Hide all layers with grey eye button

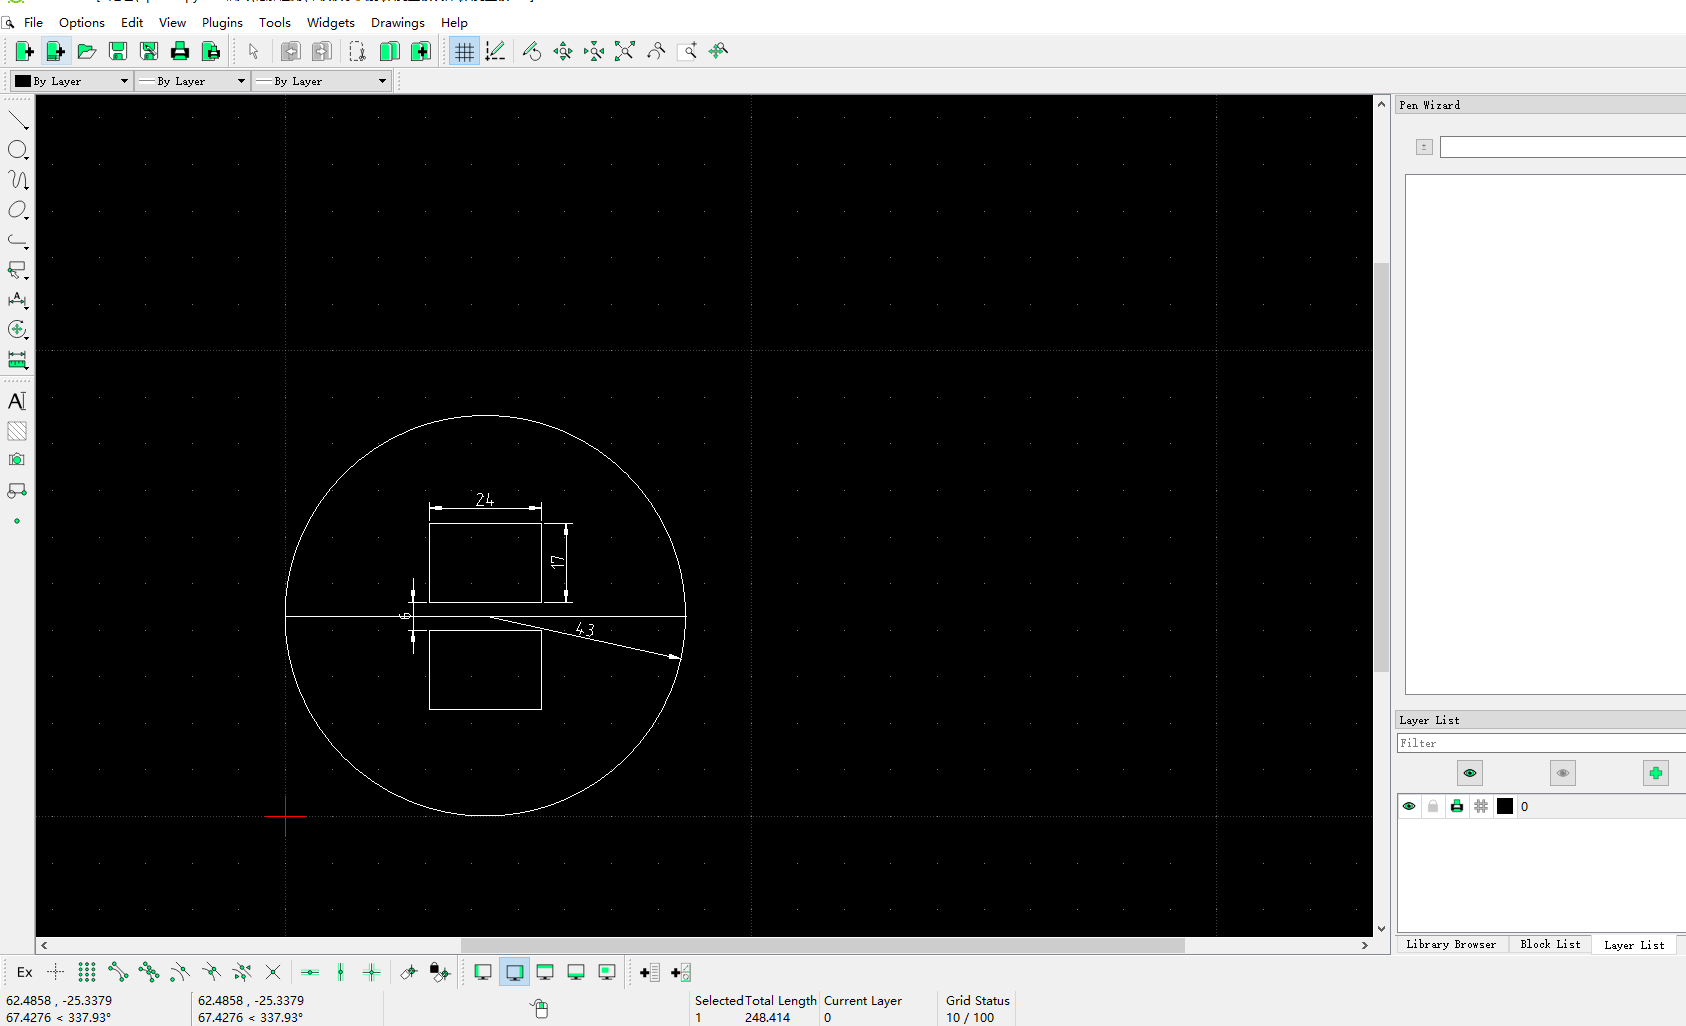click(x=1562, y=773)
